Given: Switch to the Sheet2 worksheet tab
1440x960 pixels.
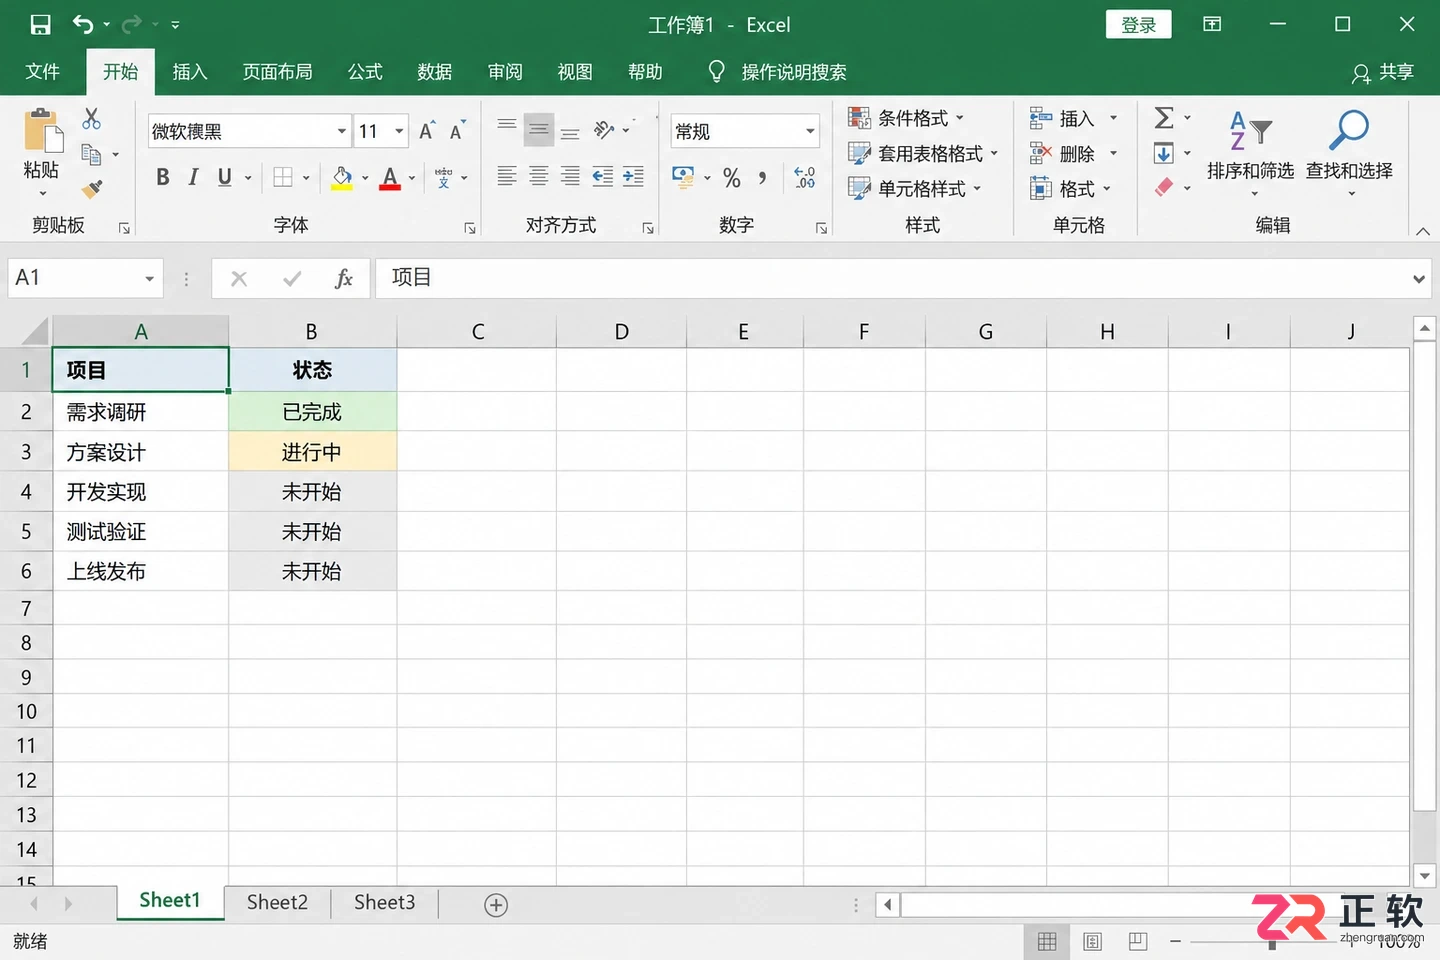Looking at the screenshot, I should click(x=277, y=902).
